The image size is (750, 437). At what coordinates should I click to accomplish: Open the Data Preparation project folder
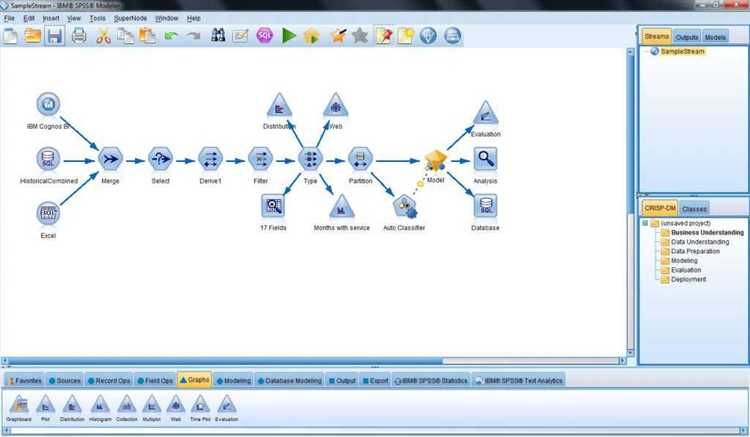click(x=693, y=251)
